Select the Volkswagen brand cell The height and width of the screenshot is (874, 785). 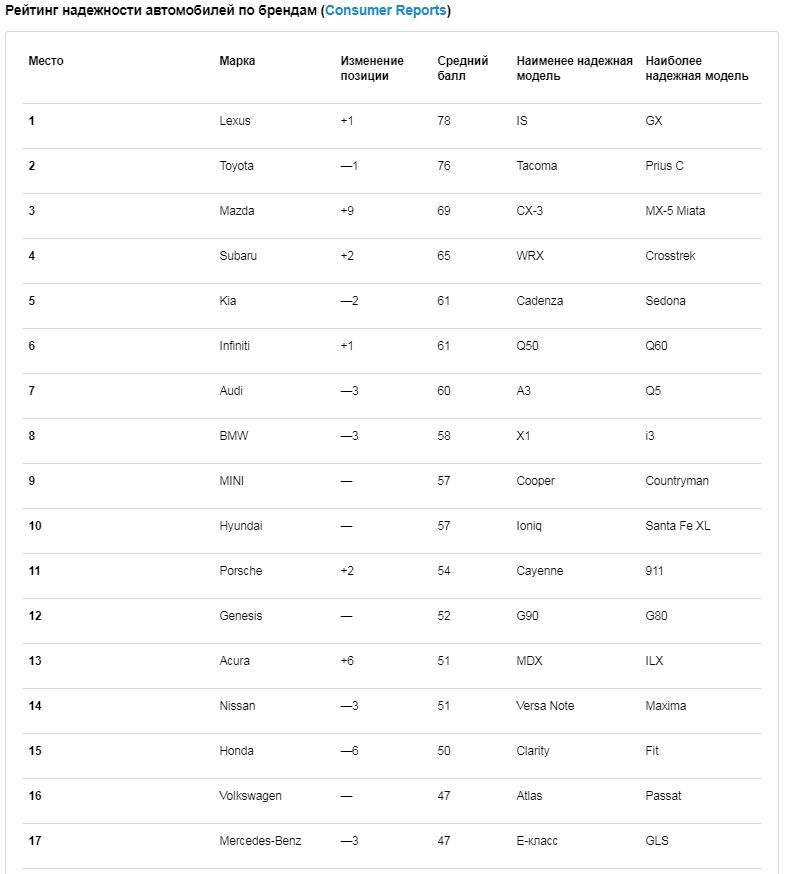coord(250,796)
